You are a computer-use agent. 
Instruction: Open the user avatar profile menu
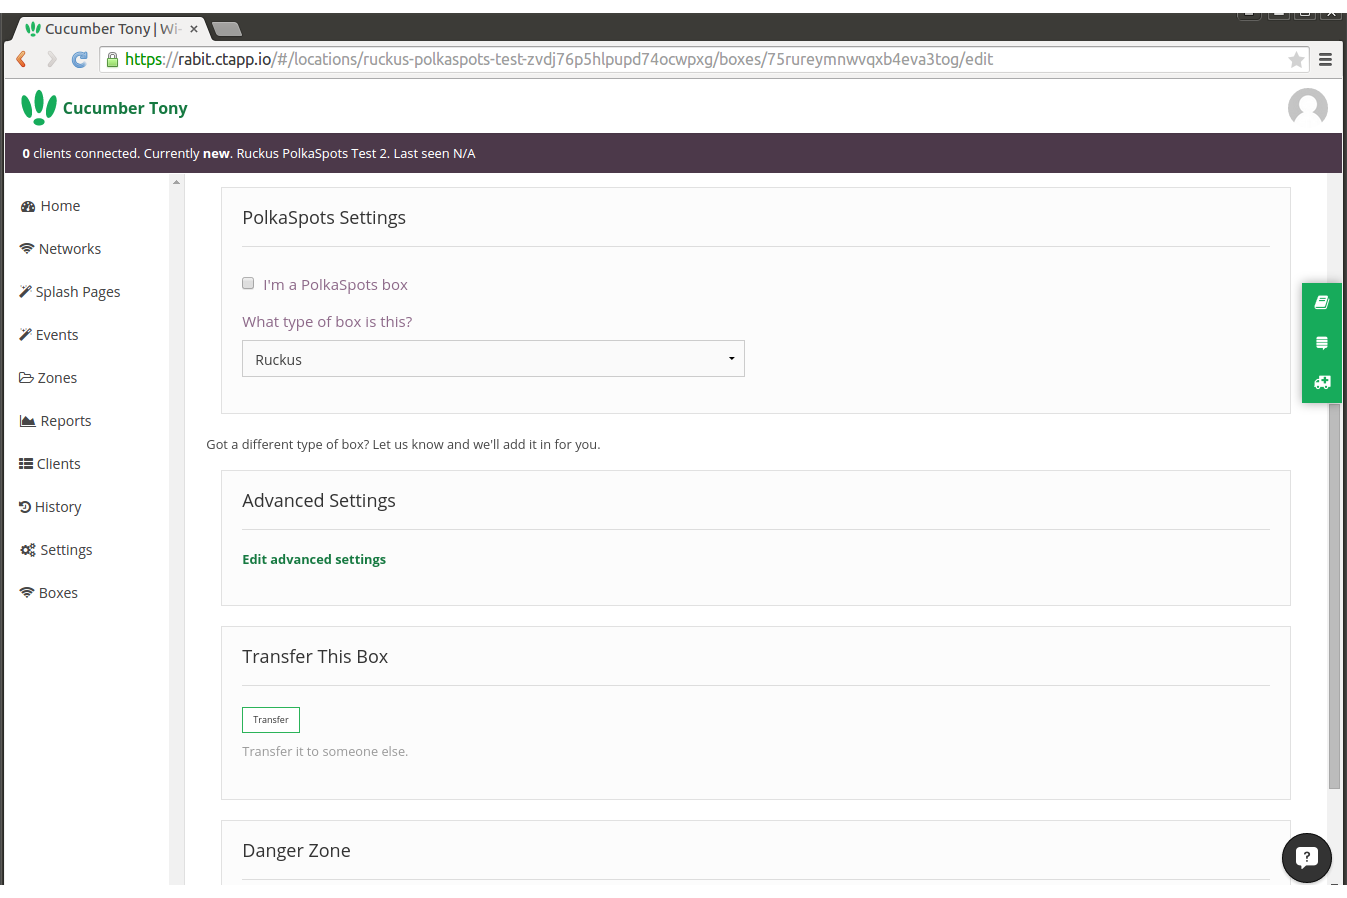point(1307,107)
